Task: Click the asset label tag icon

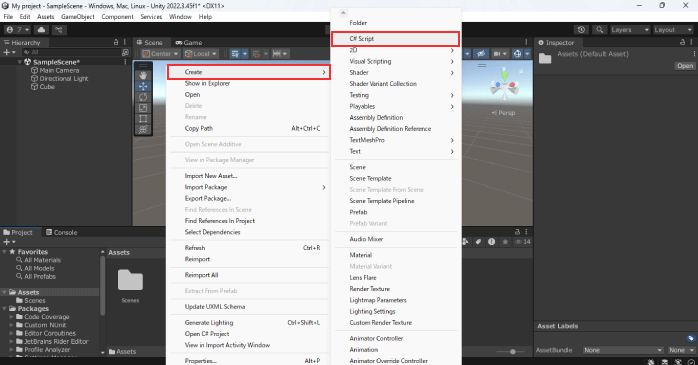Action: tap(690, 338)
